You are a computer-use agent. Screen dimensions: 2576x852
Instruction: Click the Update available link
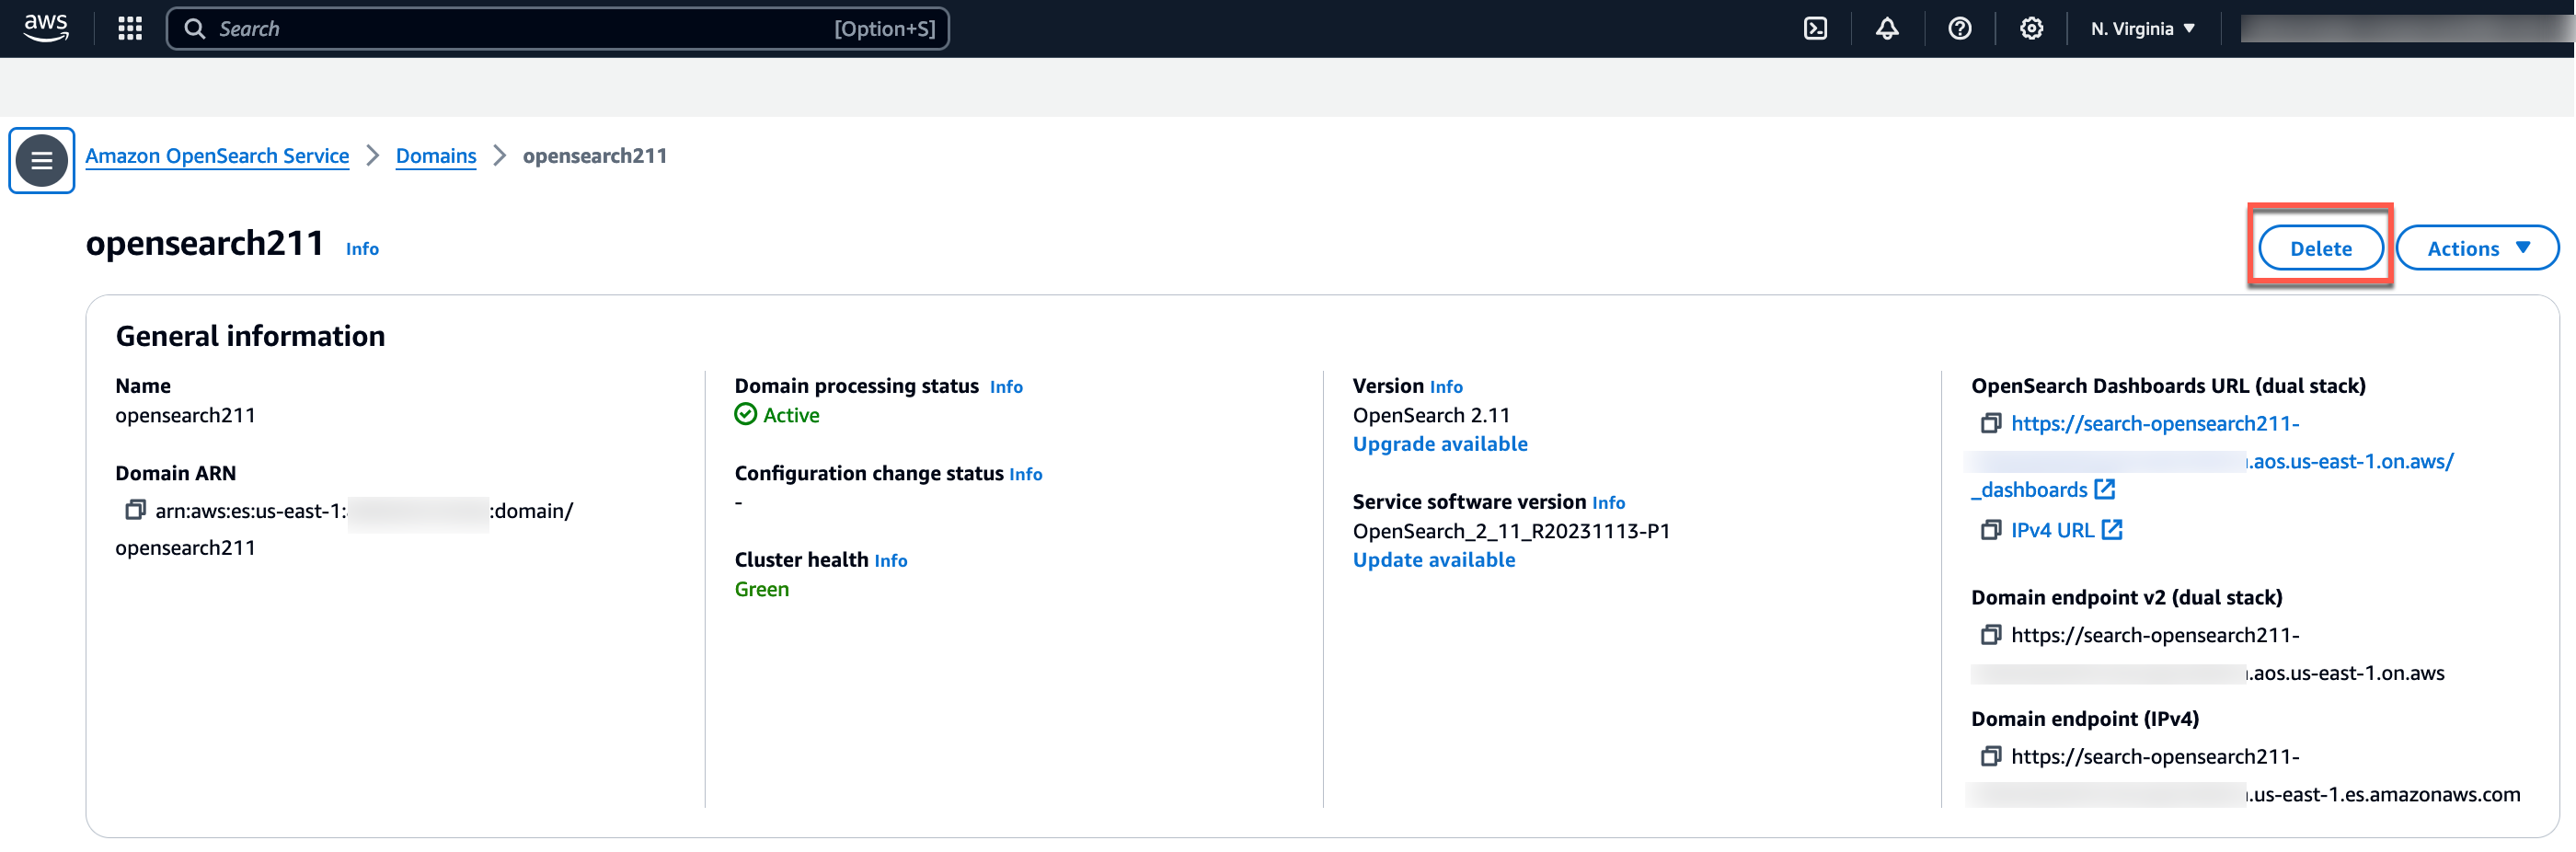tap(1434, 560)
